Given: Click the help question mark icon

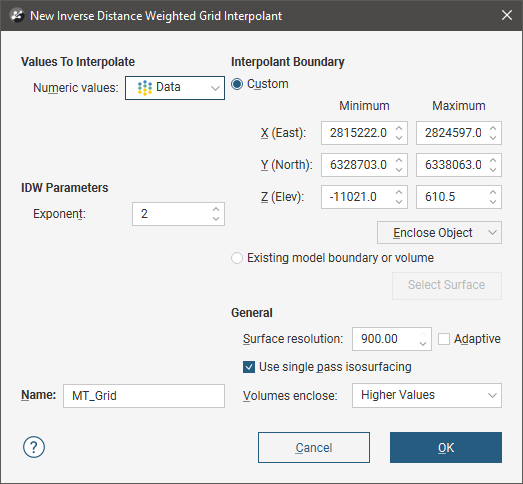Looking at the screenshot, I should tap(34, 447).
